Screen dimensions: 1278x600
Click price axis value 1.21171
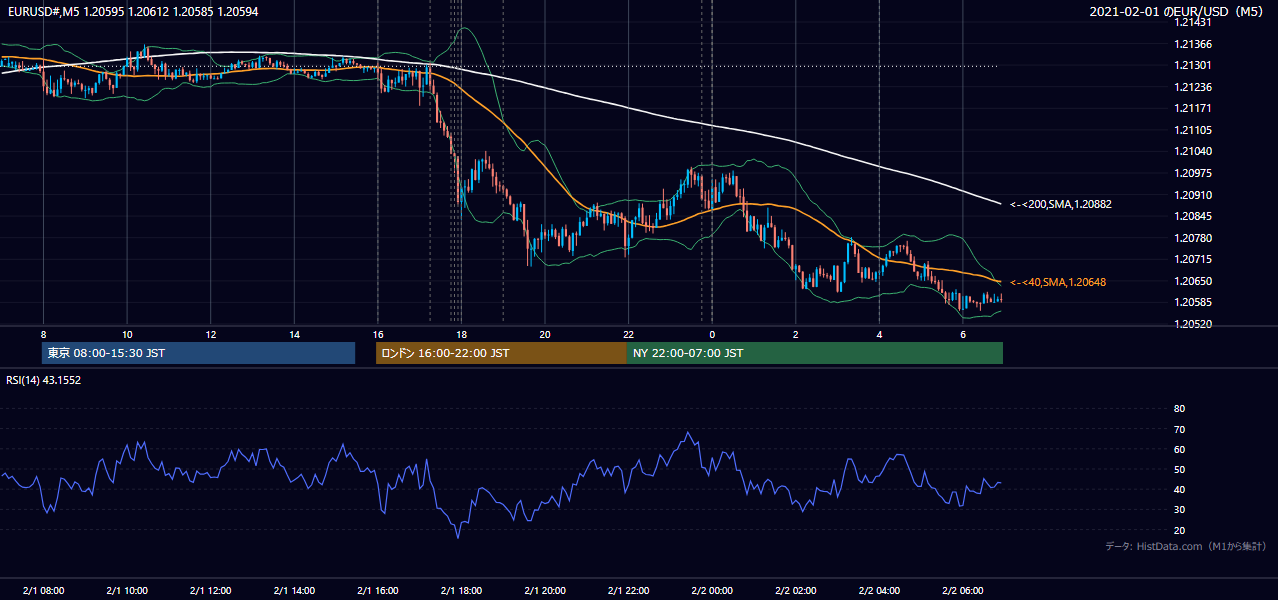click(x=1193, y=108)
